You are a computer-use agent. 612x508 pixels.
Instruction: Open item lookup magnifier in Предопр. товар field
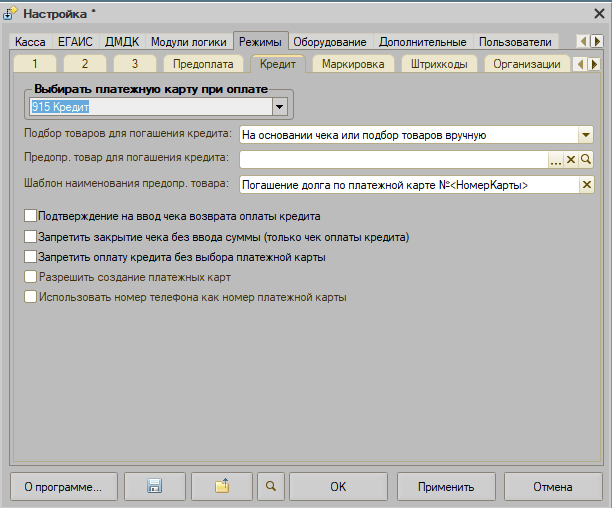(x=587, y=159)
